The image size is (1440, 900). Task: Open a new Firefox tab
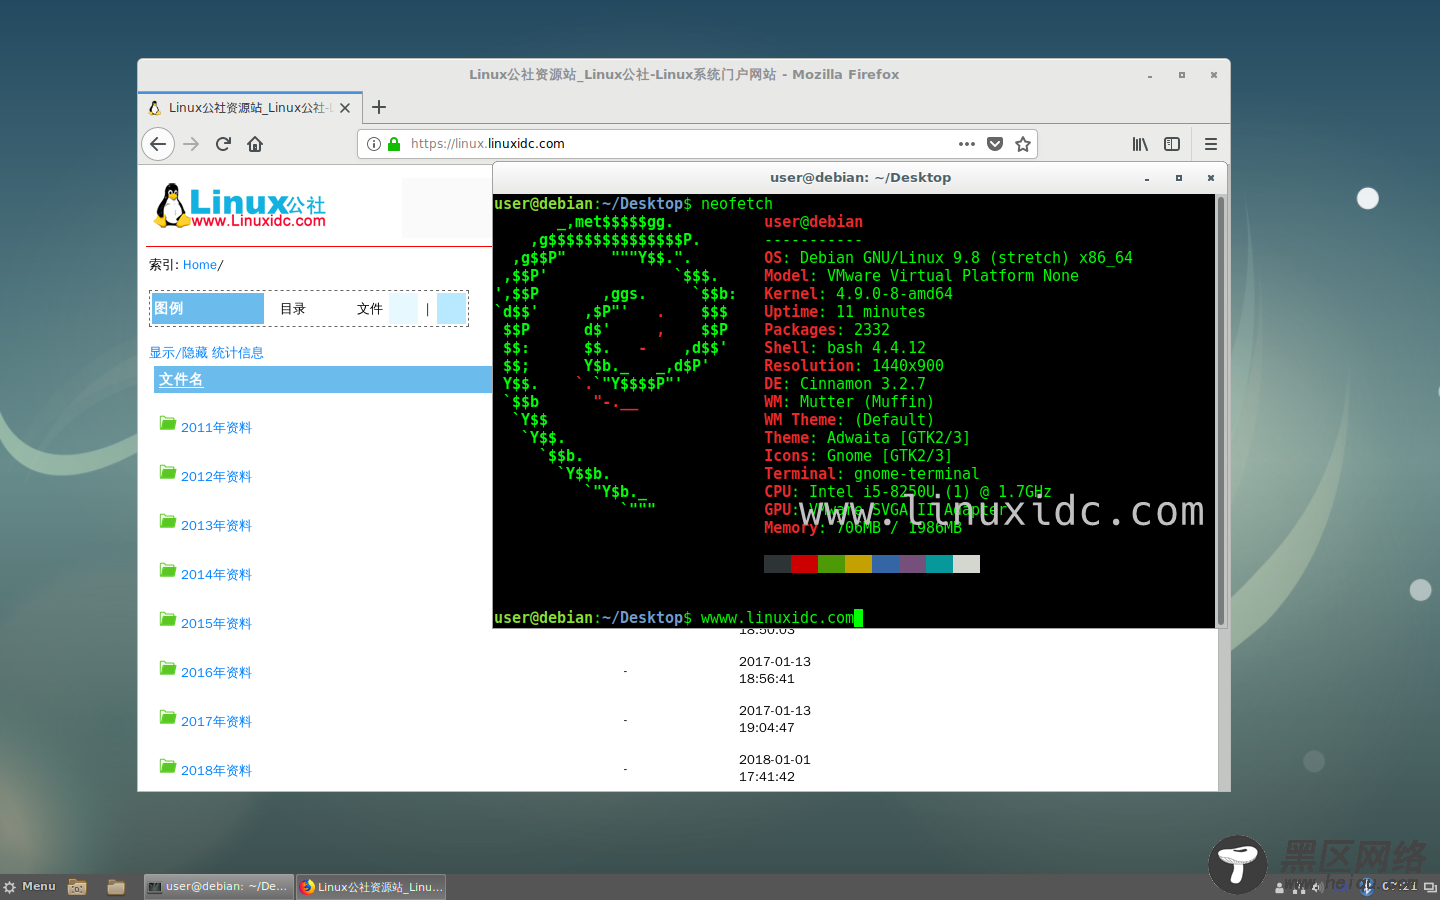click(x=379, y=107)
